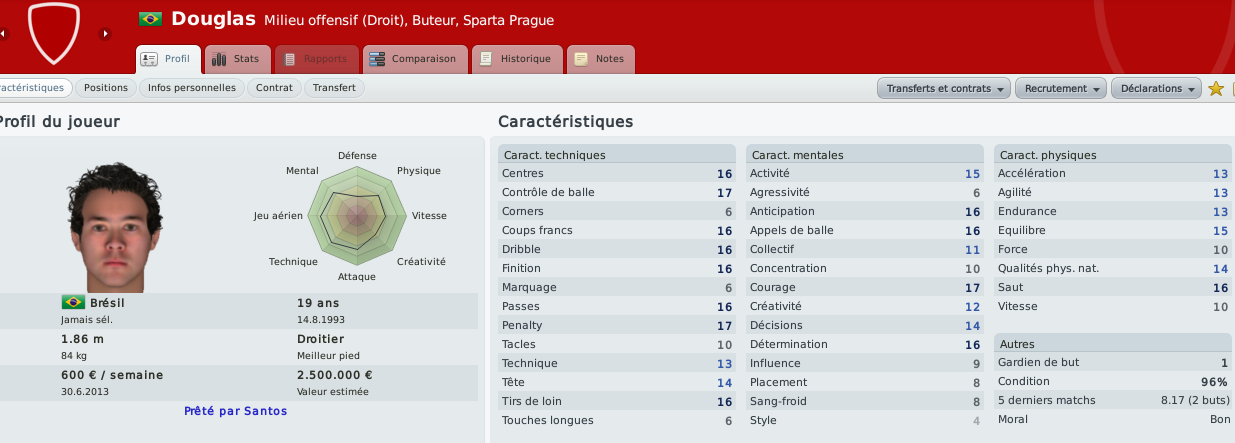Click the Comparaison tab icon
This screenshot has width=1235, height=443.
(x=377, y=59)
